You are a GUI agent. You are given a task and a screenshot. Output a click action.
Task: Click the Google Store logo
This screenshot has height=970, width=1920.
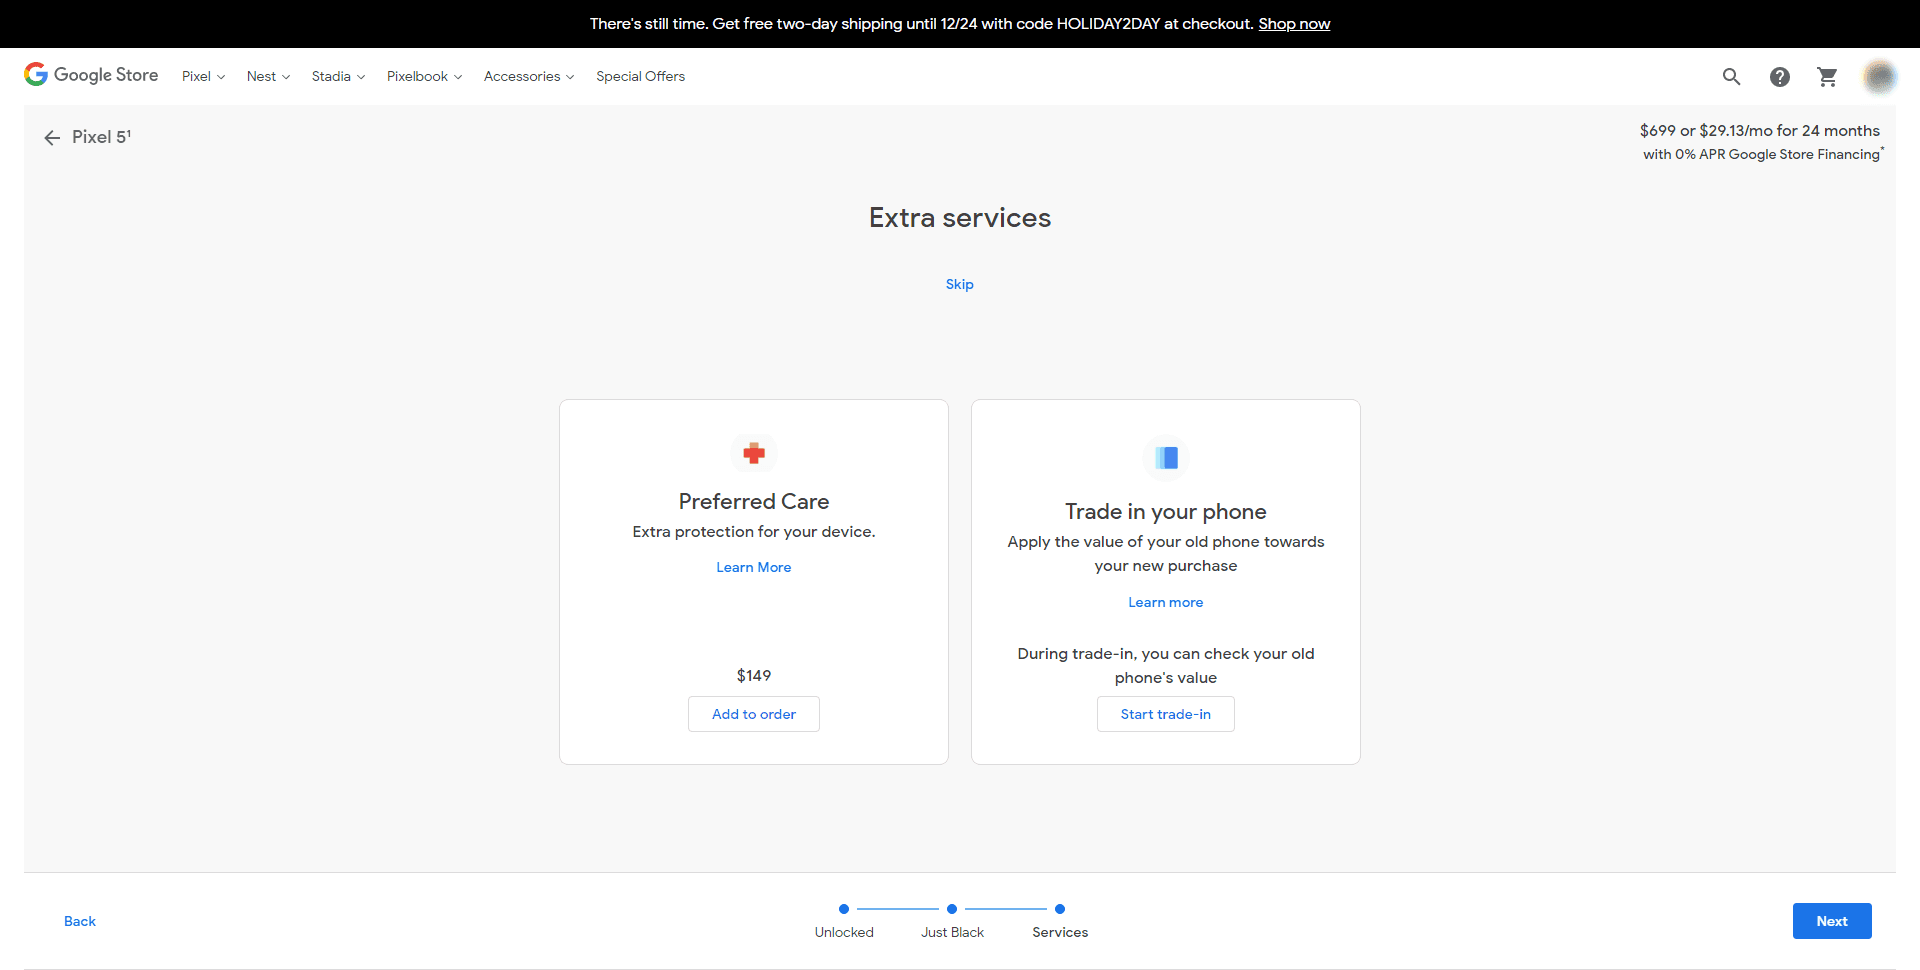(90, 75)
